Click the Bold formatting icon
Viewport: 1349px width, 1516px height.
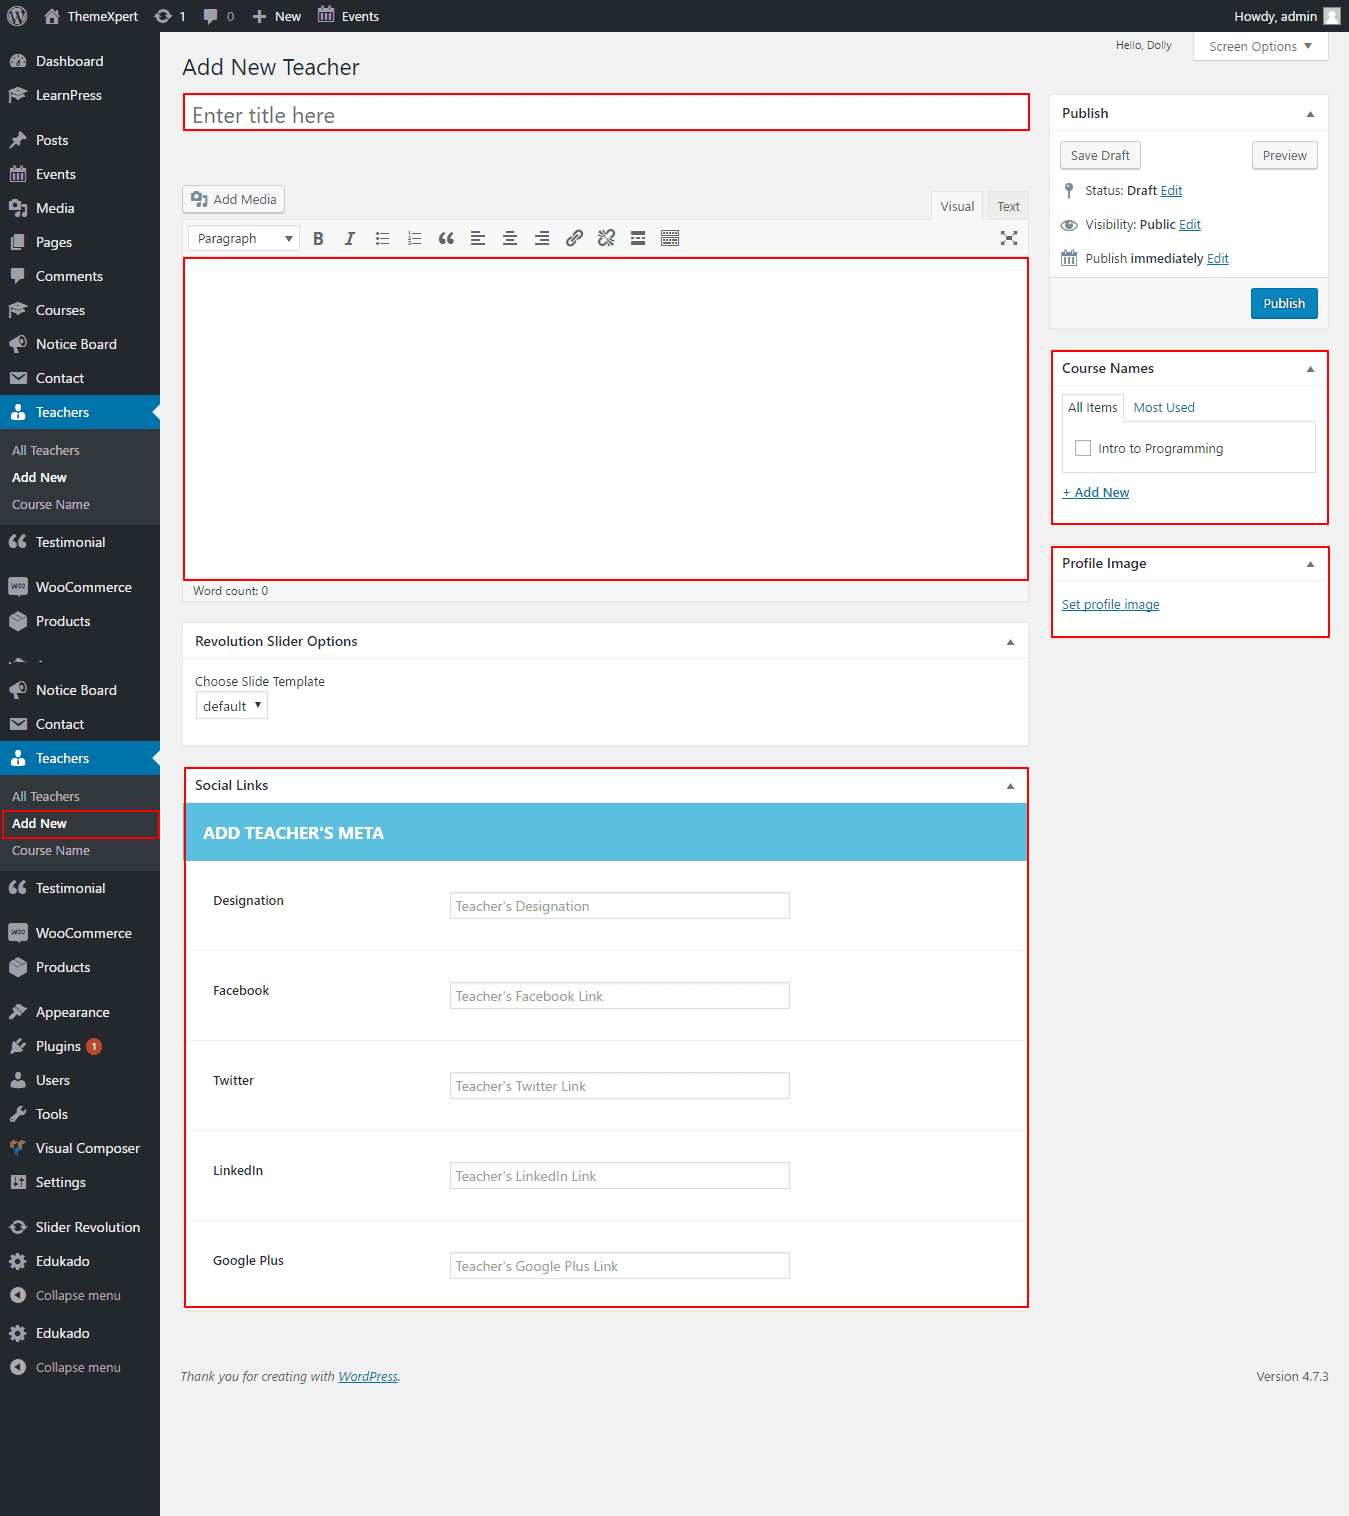(318, 239)
